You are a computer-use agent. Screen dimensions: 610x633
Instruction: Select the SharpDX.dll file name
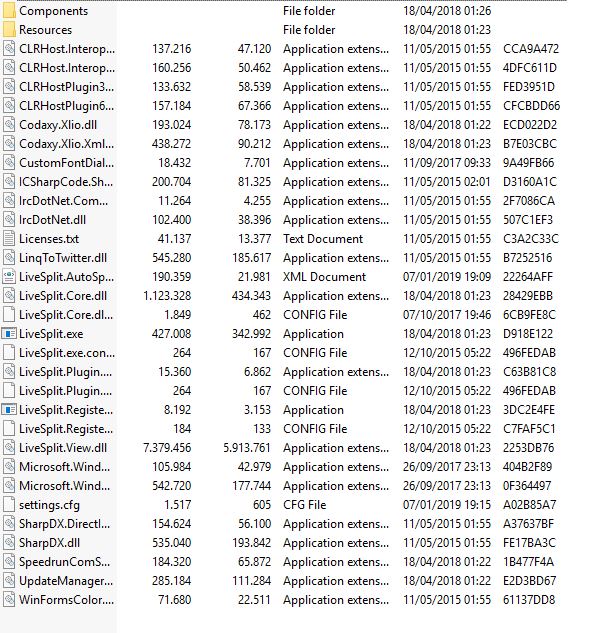[x=49, y=543]
